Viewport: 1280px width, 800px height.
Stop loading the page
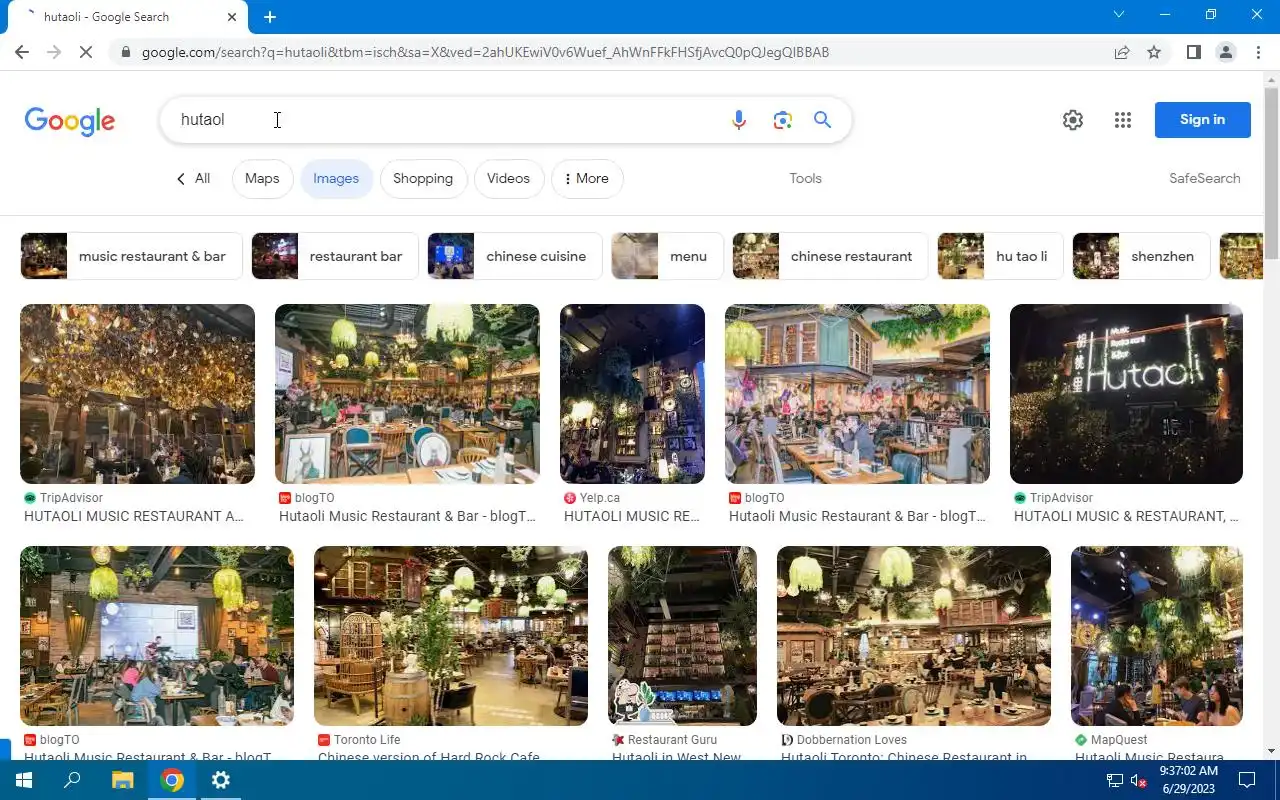click(86, 52)
